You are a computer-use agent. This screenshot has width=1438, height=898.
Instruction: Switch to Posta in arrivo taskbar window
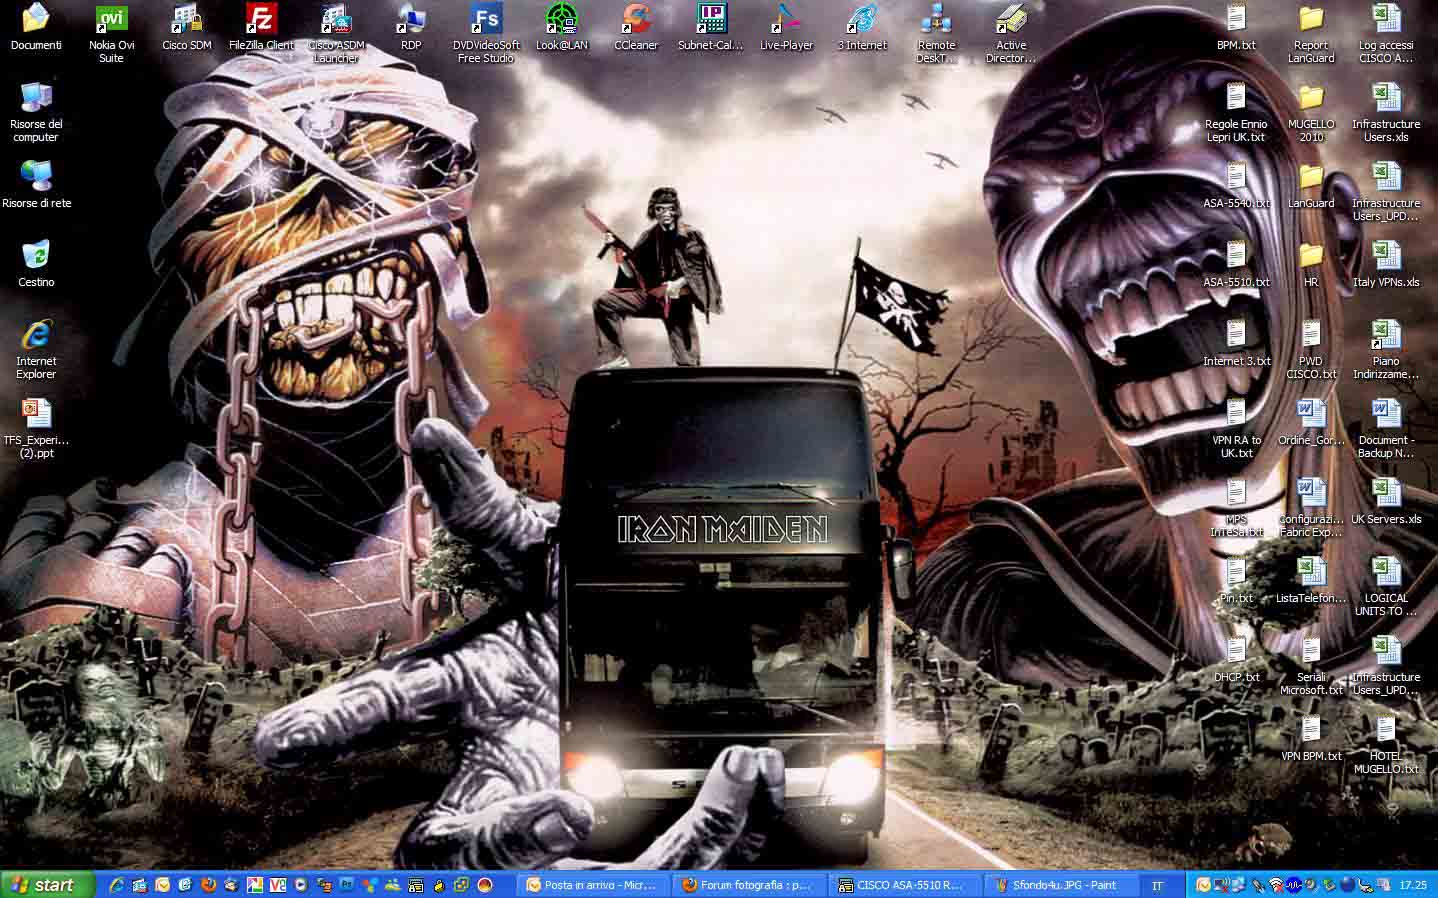[592, 885]
